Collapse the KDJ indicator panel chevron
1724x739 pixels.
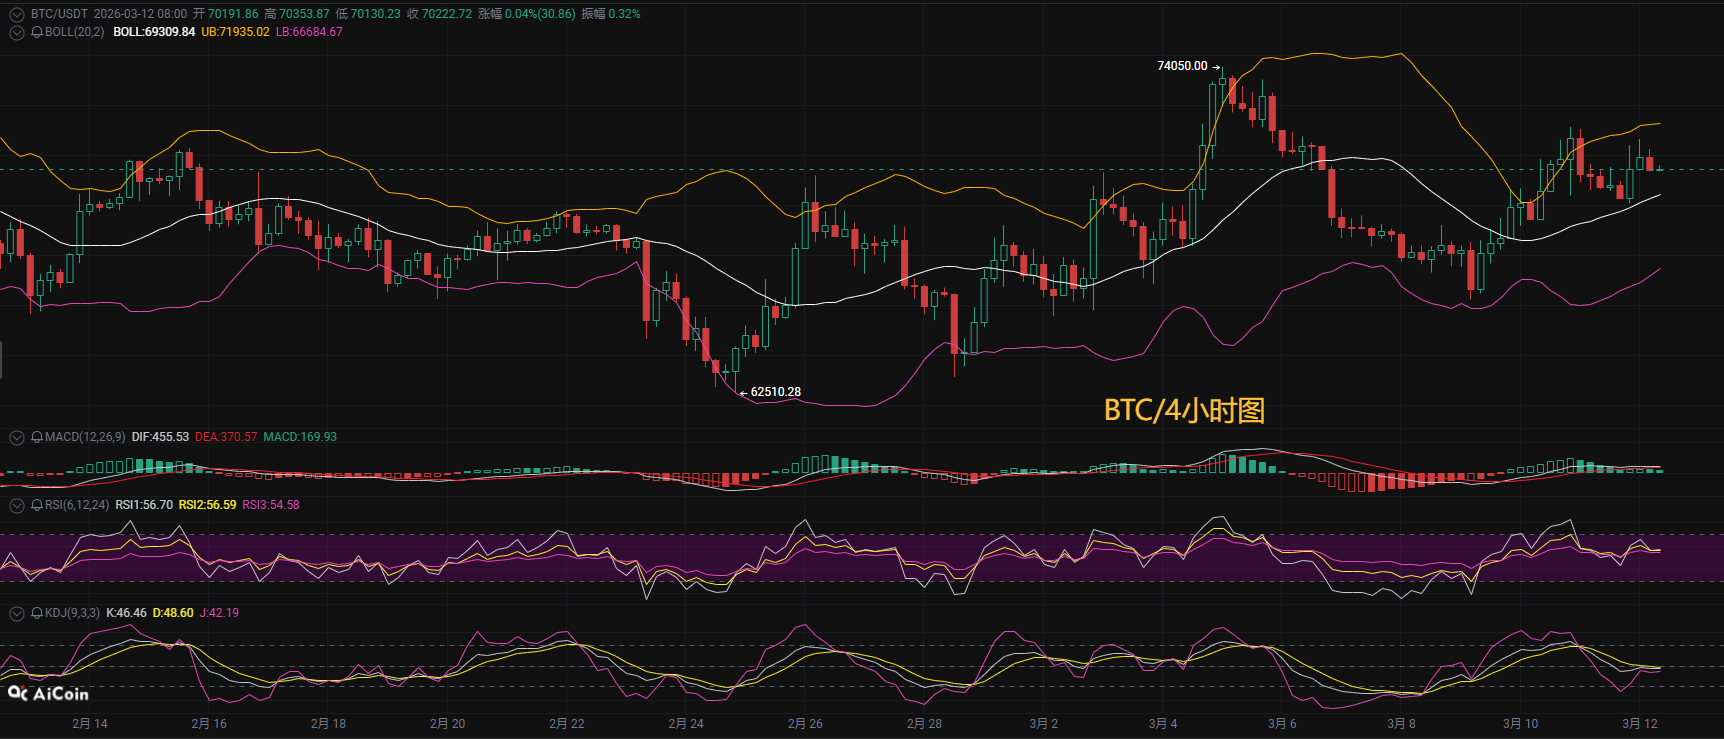17,613
